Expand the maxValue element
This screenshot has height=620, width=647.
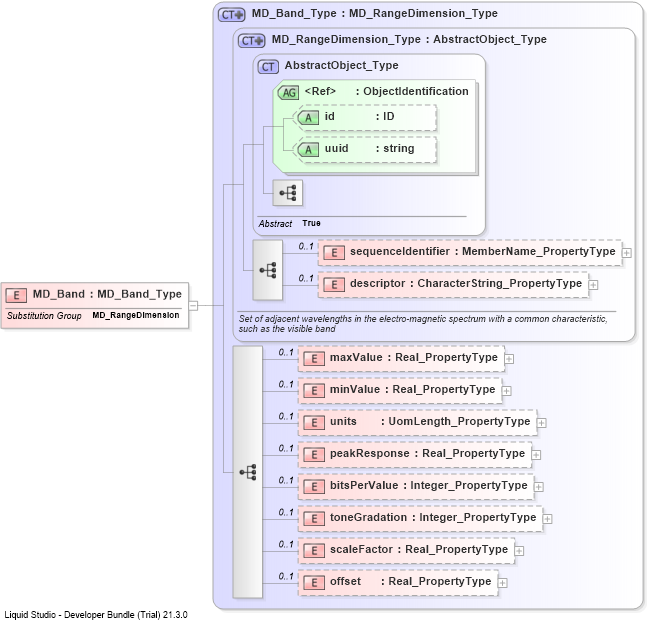click(509, 359)
